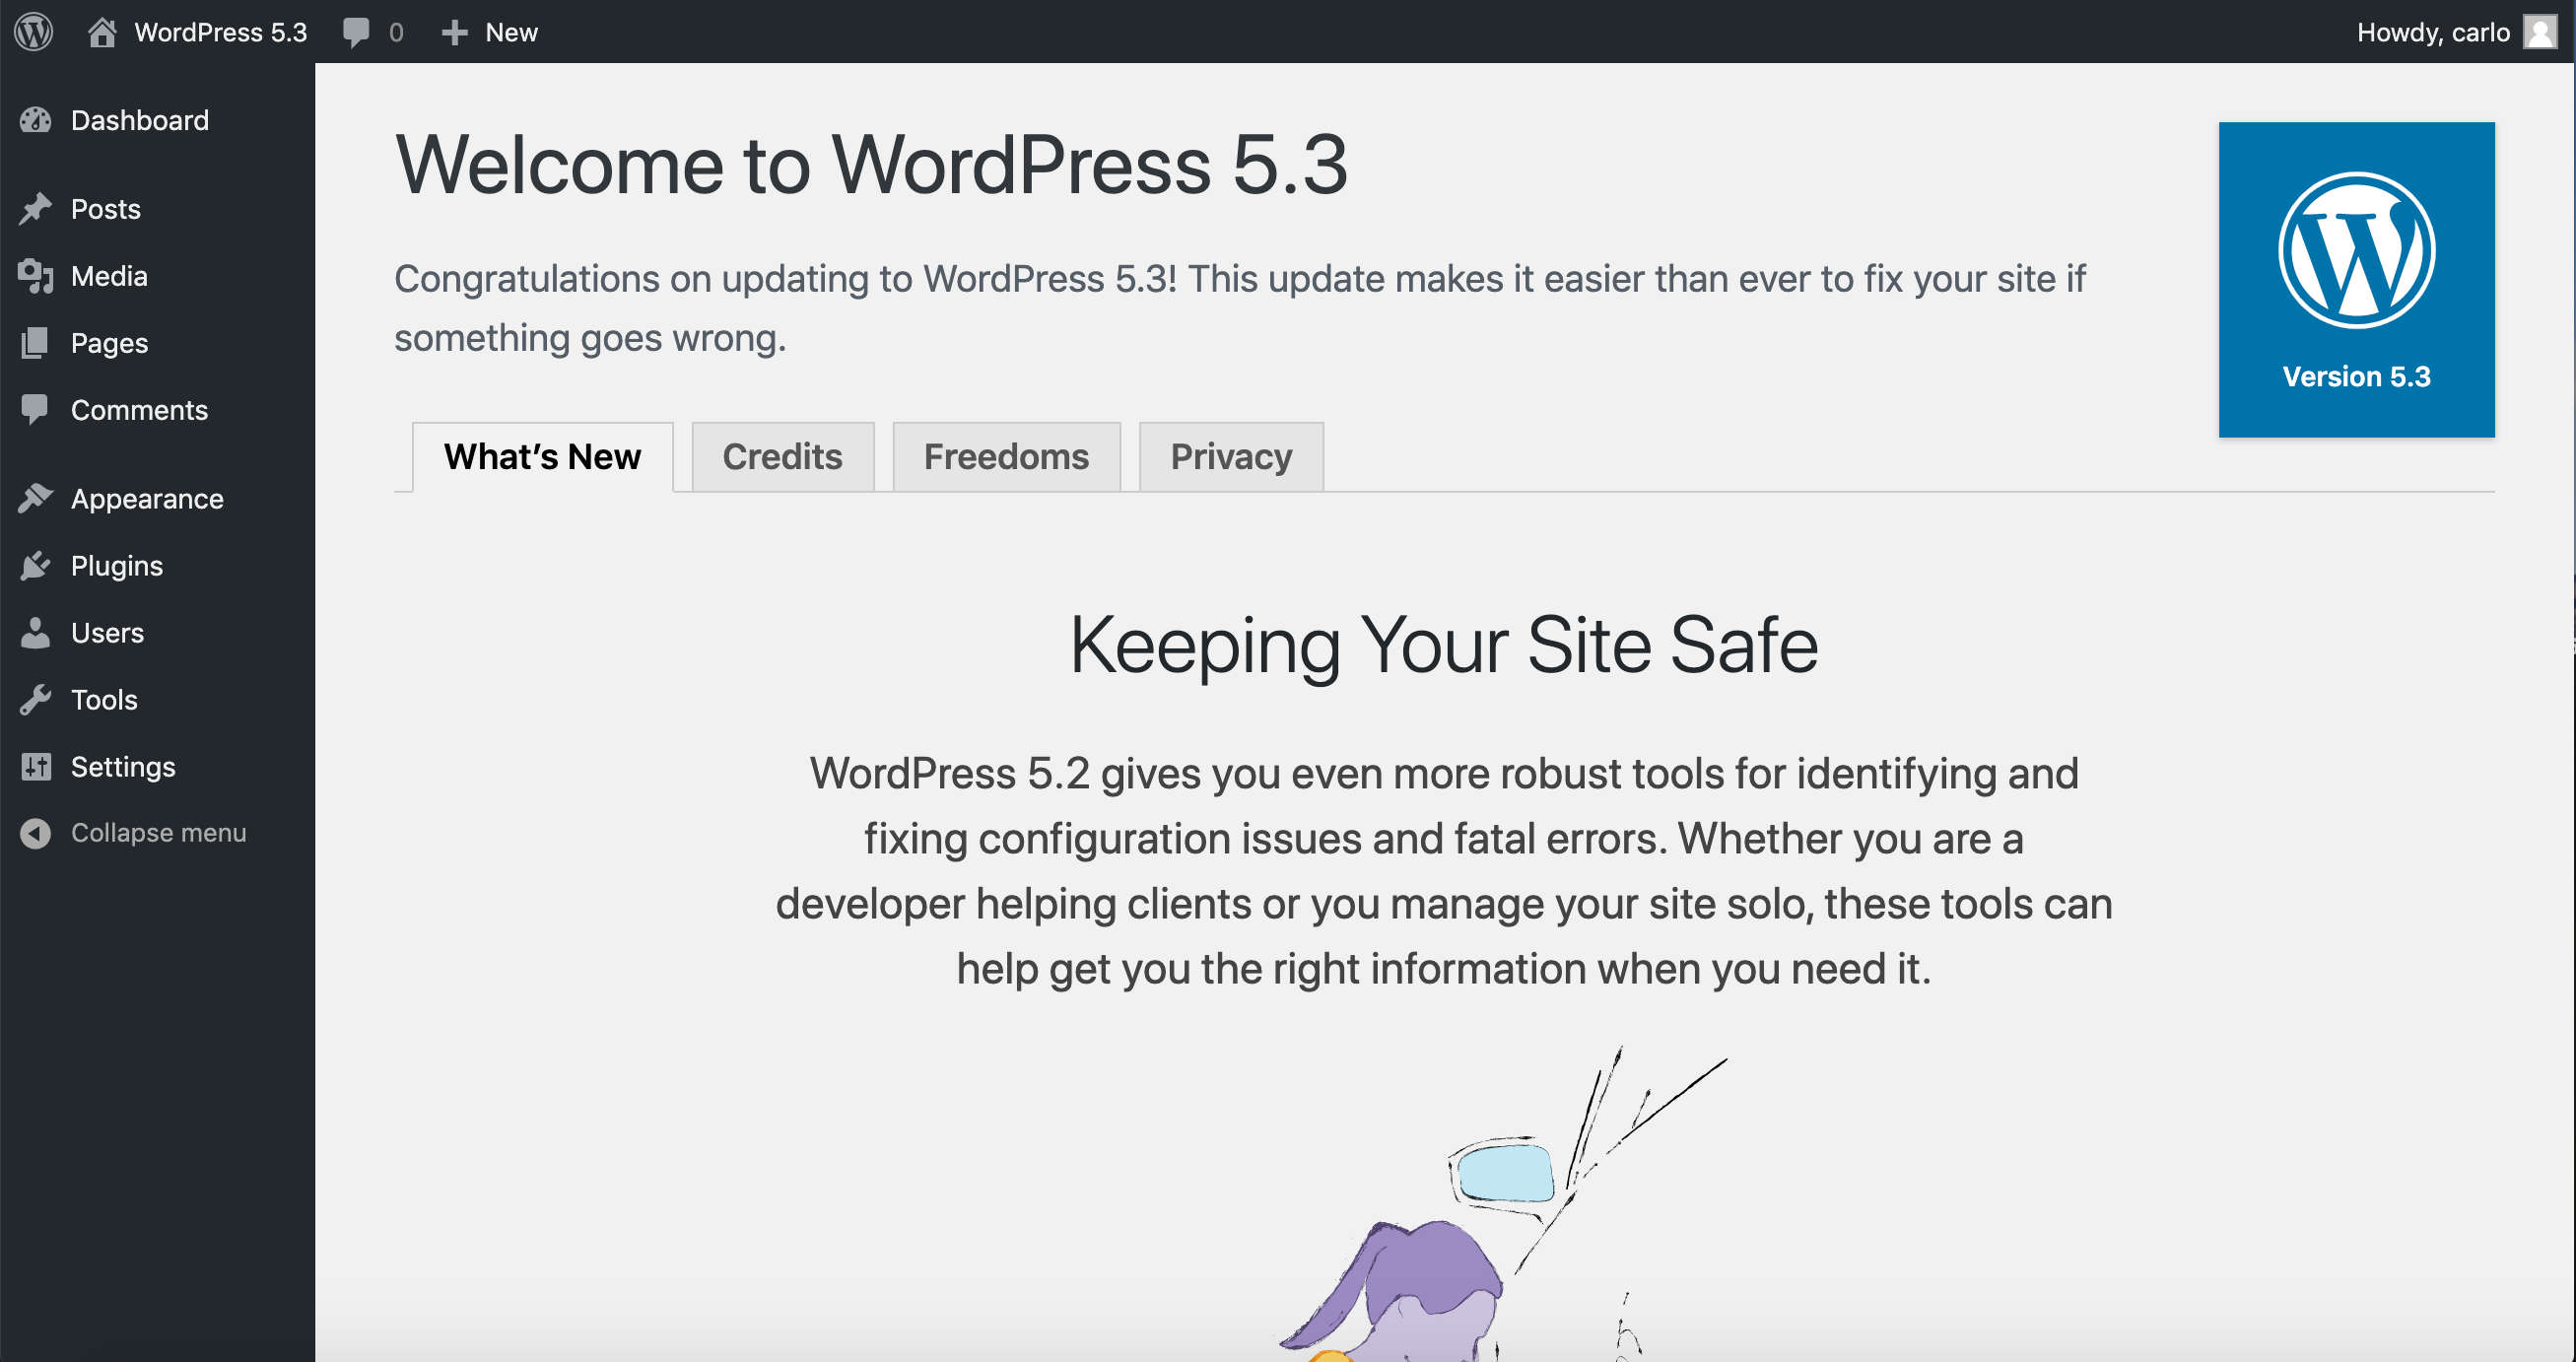Collapse the sidebar via Collapse menu label
The width and height of the screenshot is (2576, 1362).
click(x=158, y=832)
